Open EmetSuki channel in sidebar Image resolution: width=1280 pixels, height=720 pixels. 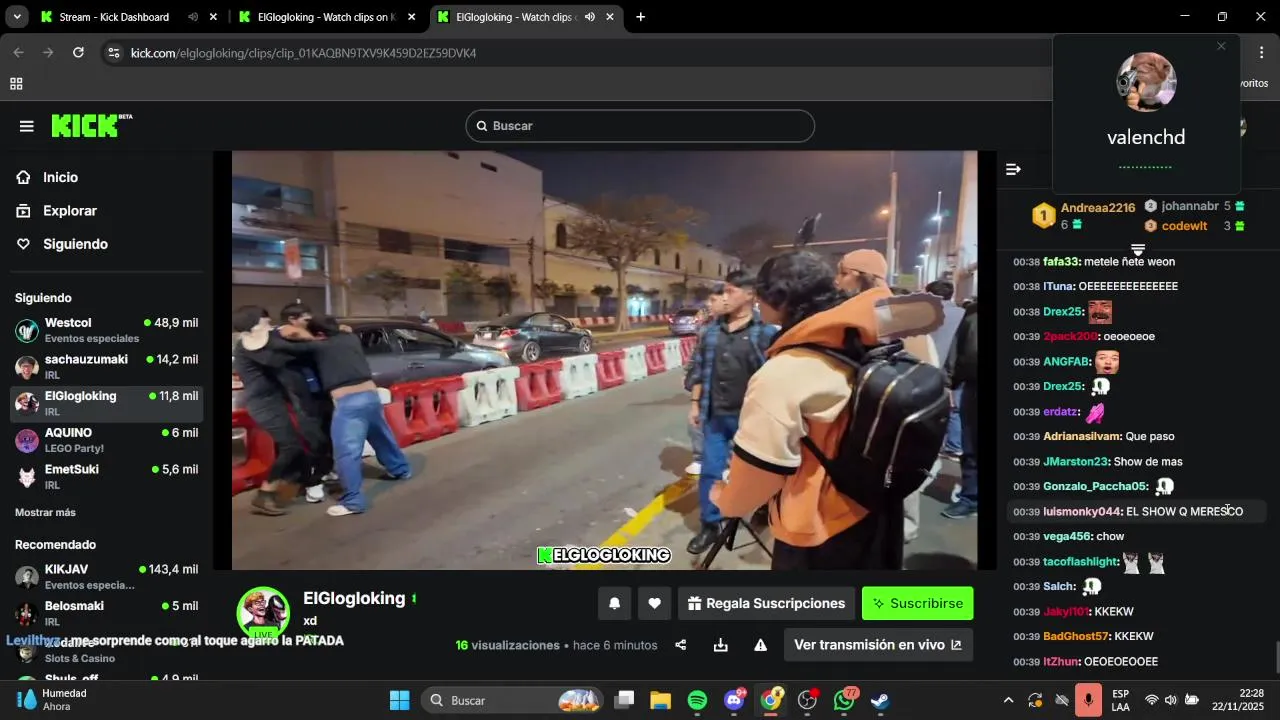[x=106, y=477]
